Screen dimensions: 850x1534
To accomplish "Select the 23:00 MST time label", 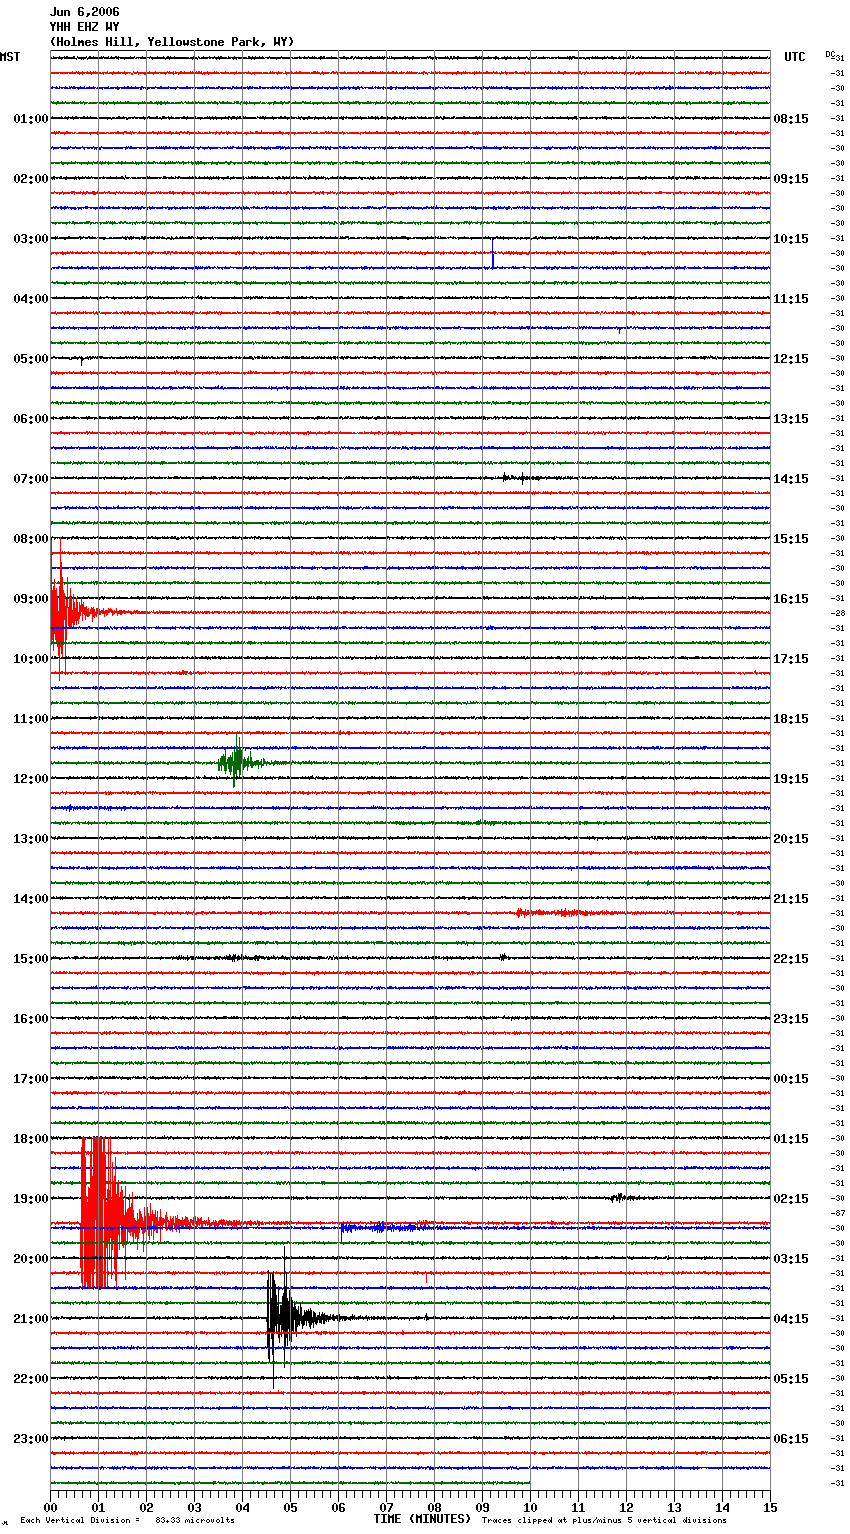I will pos(30,1439).
